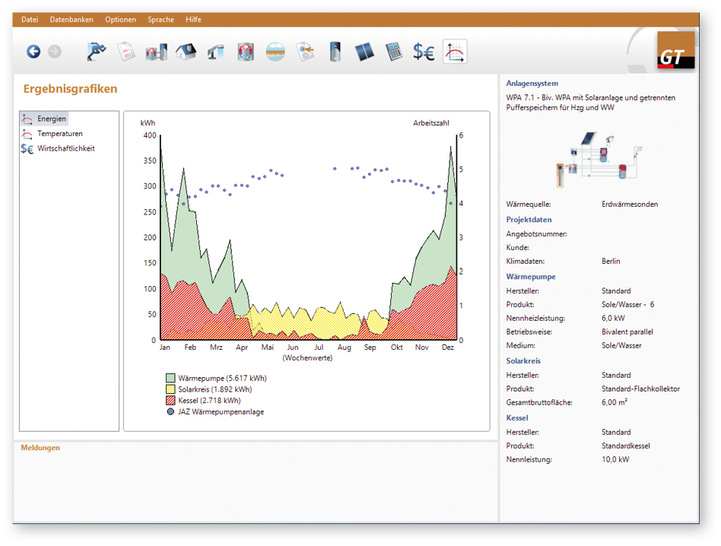Select Energien in the results list
This screenshot has height=546, width=721.
(x=51, y=119)
